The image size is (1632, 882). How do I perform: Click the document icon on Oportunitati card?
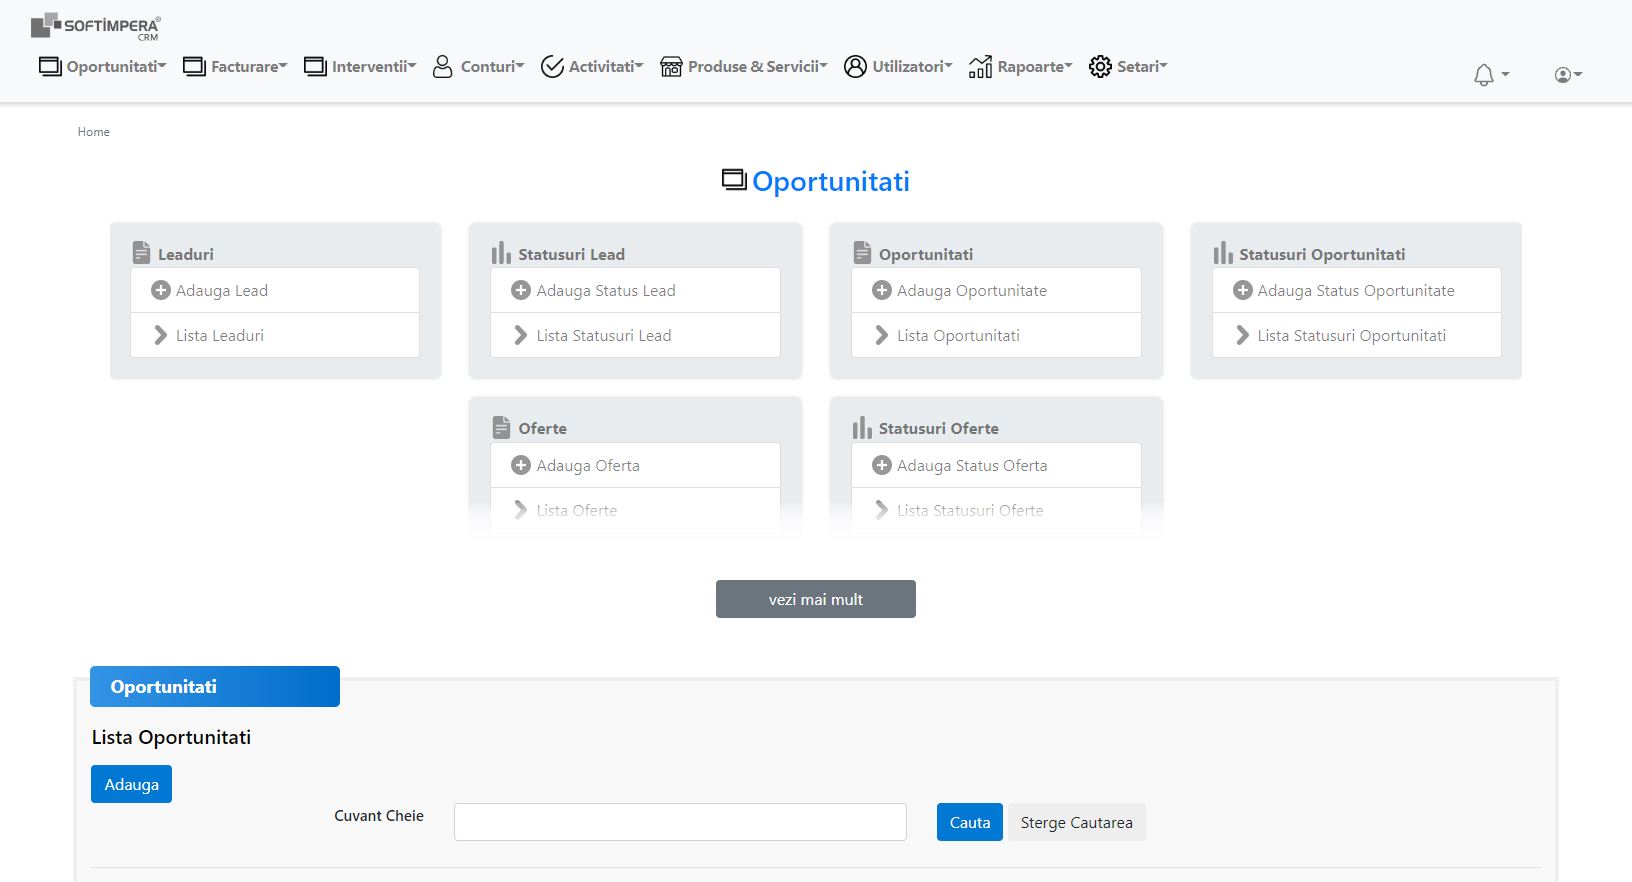[862, 253]
